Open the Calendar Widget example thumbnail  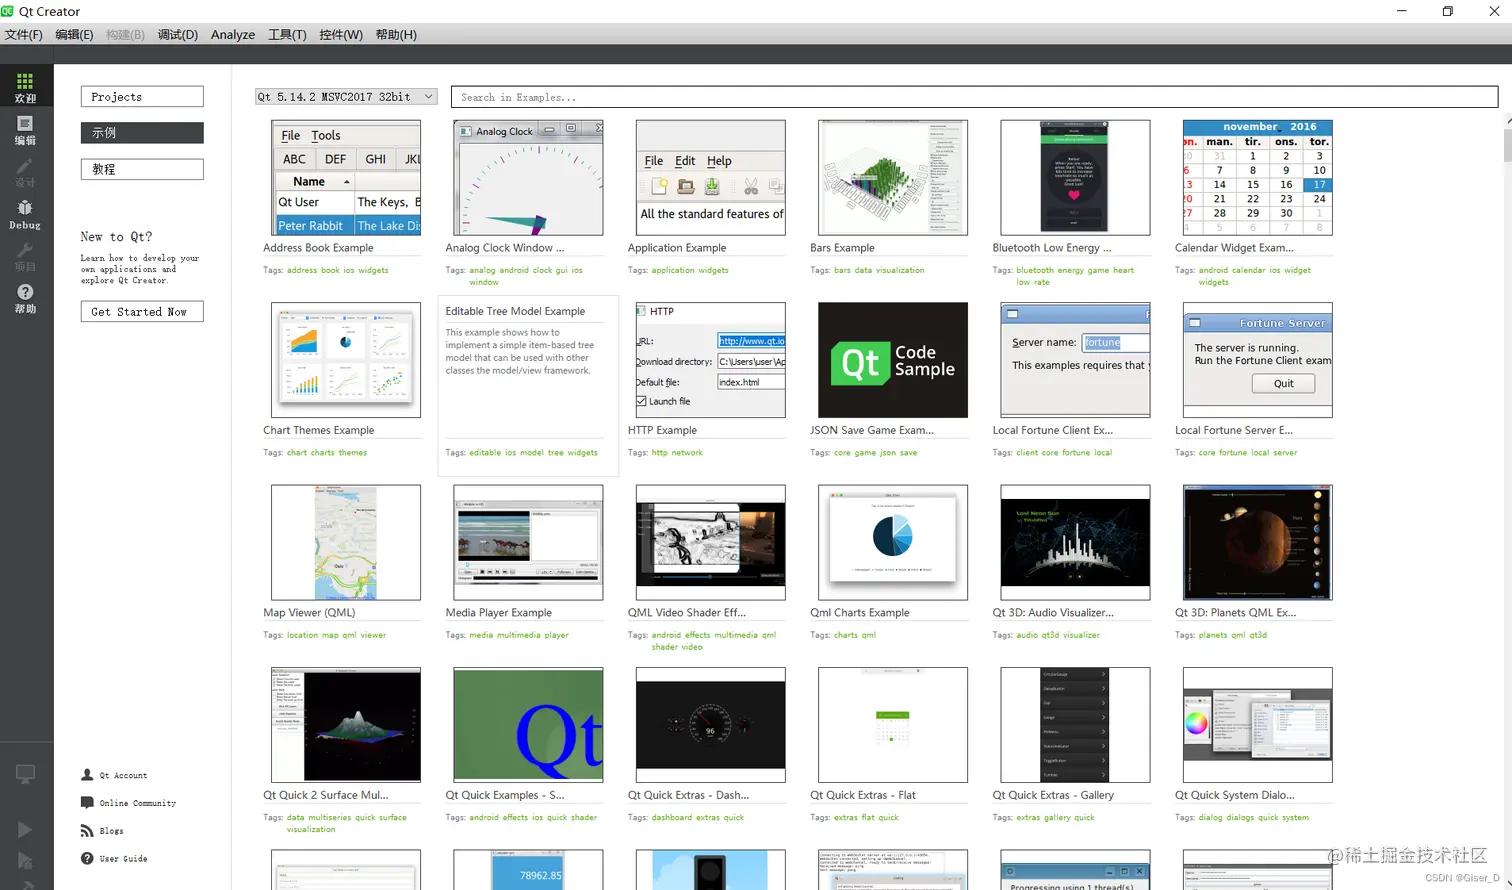pos(1257,178)
